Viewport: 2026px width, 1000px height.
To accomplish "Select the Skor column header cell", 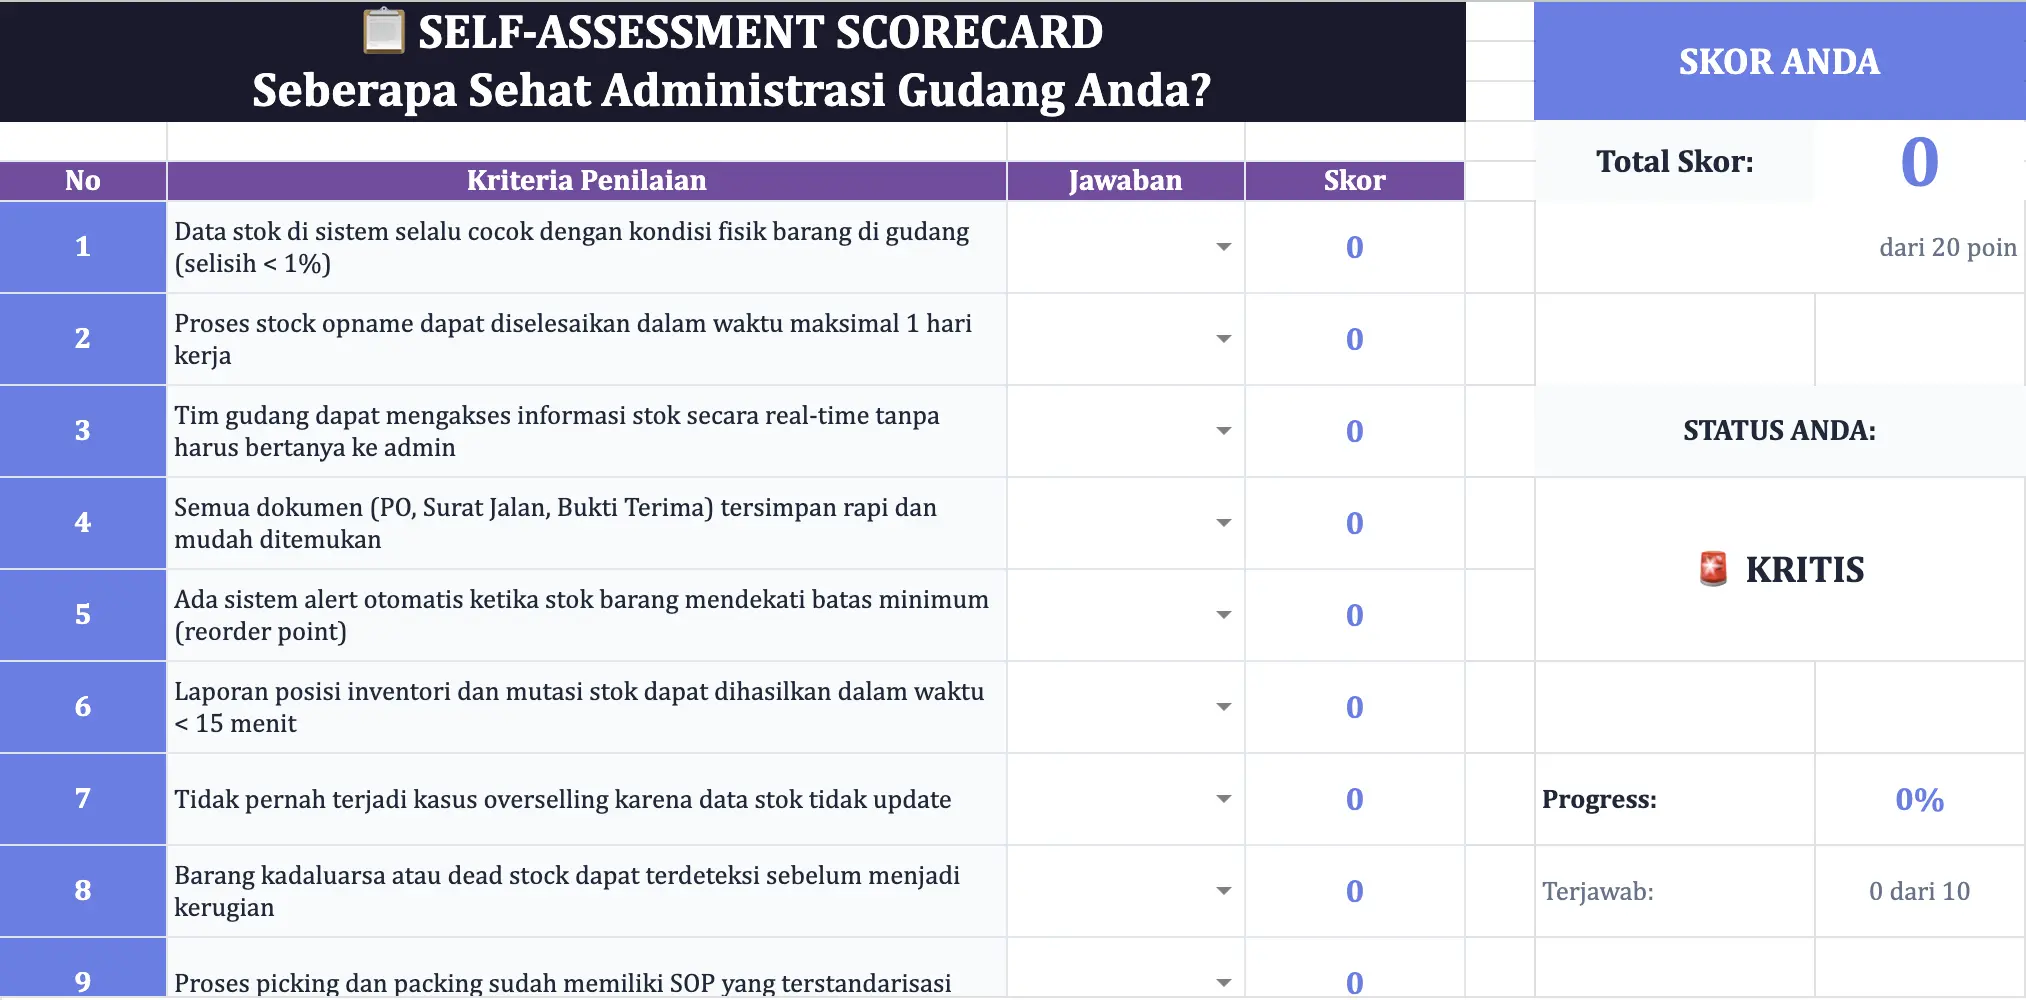I will (1354, 181).
